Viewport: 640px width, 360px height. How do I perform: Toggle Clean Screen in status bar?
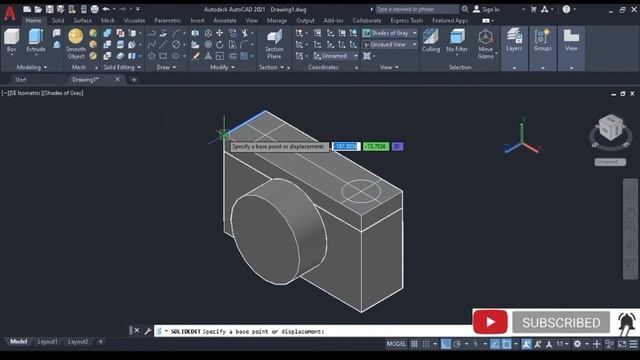[622, 344]
